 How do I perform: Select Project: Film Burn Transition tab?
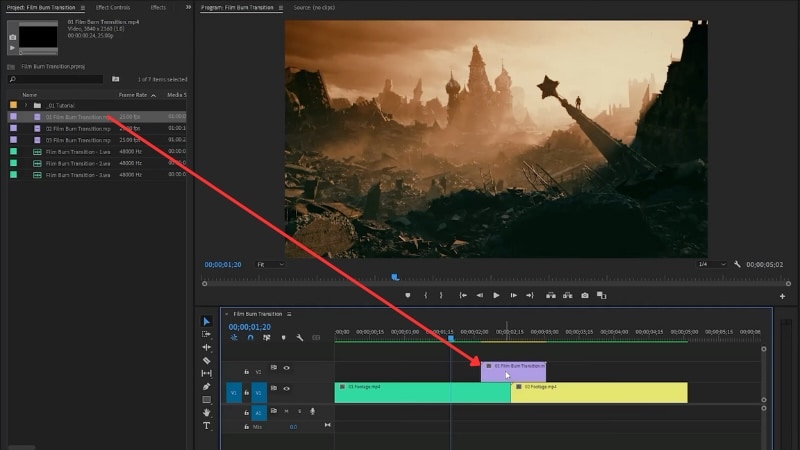[x=41, y=8]
